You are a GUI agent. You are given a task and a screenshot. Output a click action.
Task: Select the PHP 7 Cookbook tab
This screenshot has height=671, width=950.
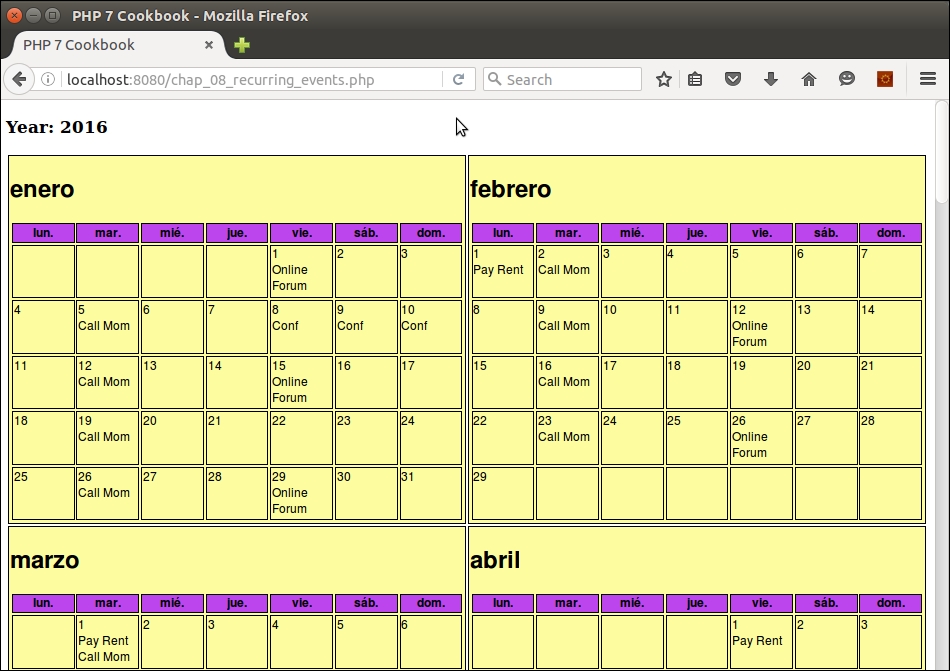[x=100, y=45]
